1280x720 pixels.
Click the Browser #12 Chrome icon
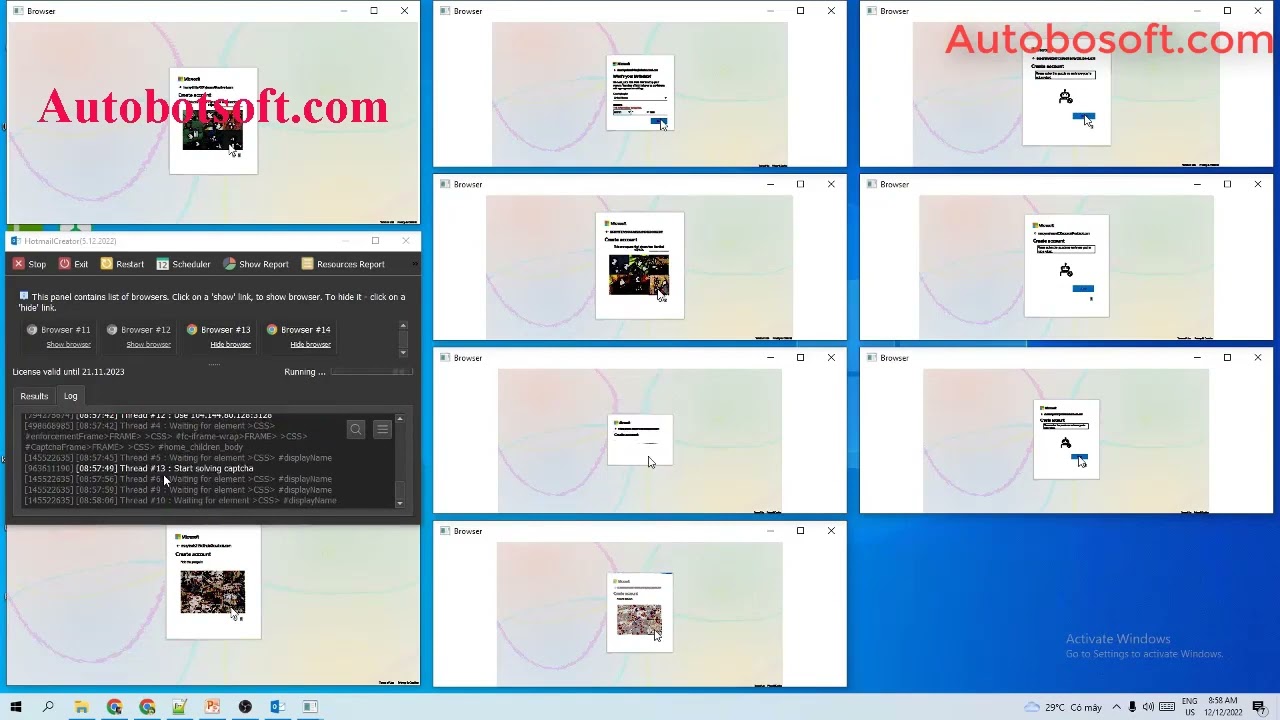[112, 330]
